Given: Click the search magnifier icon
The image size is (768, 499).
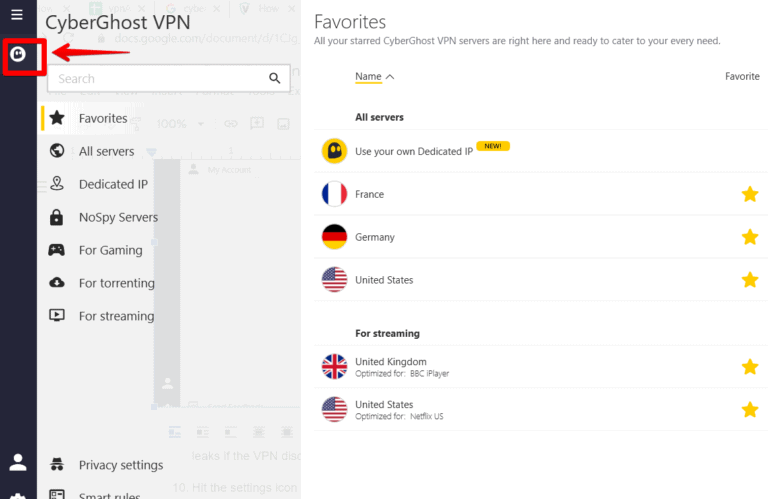Looking at the screenshot, I should tap(275, 78).
